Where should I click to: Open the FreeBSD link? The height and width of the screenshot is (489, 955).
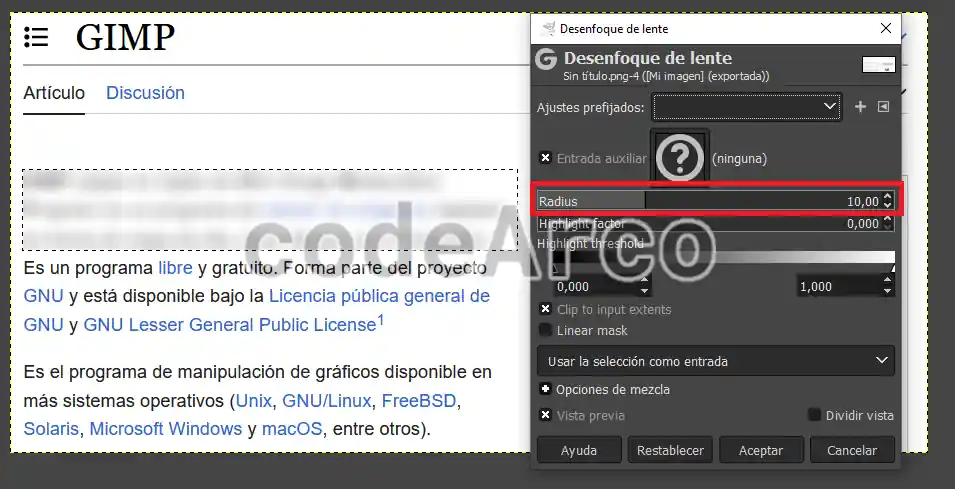pos(419,401)
